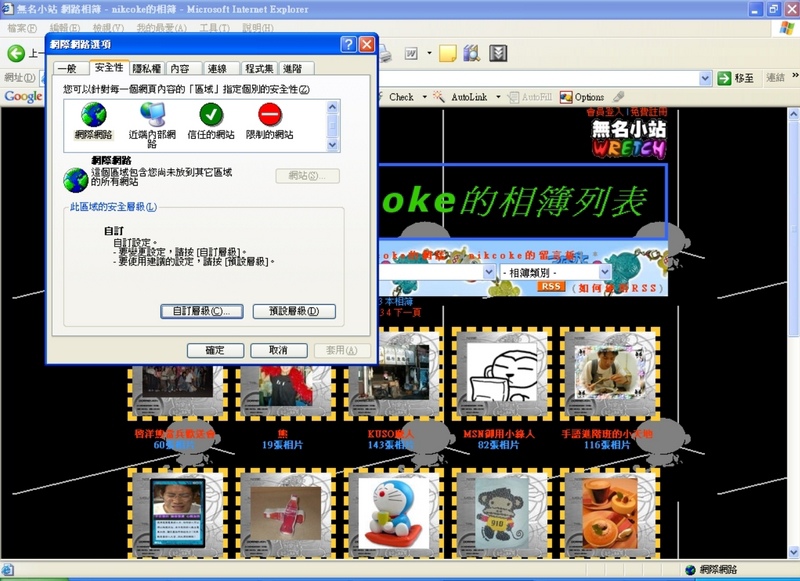Switch to the 隱私權 tab
The image size is (800, 581).
[146, 68]
